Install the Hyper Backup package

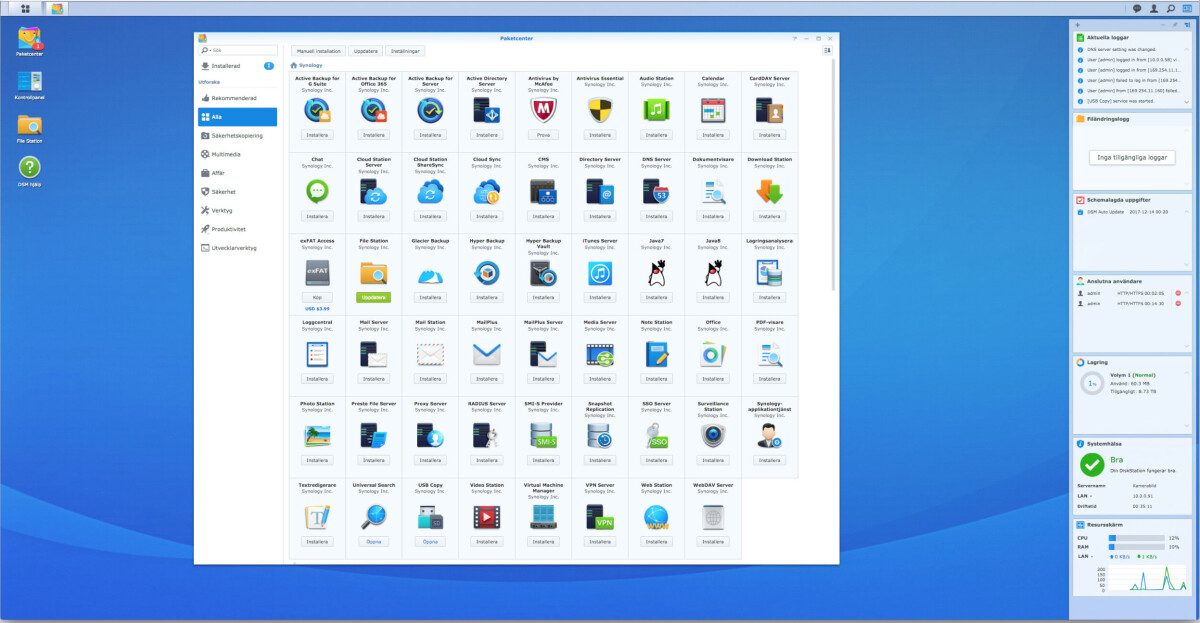coord(487,297)
